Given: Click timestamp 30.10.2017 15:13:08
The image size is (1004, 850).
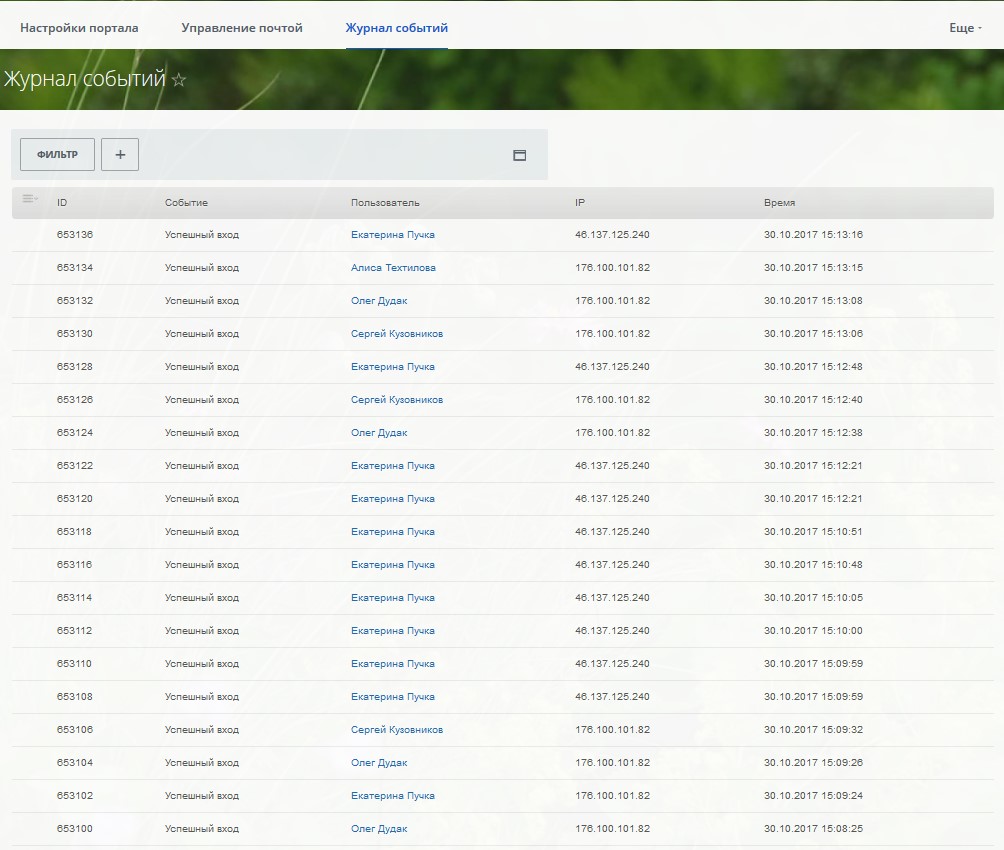Looking at the screenshot, I should pos(813,300).
